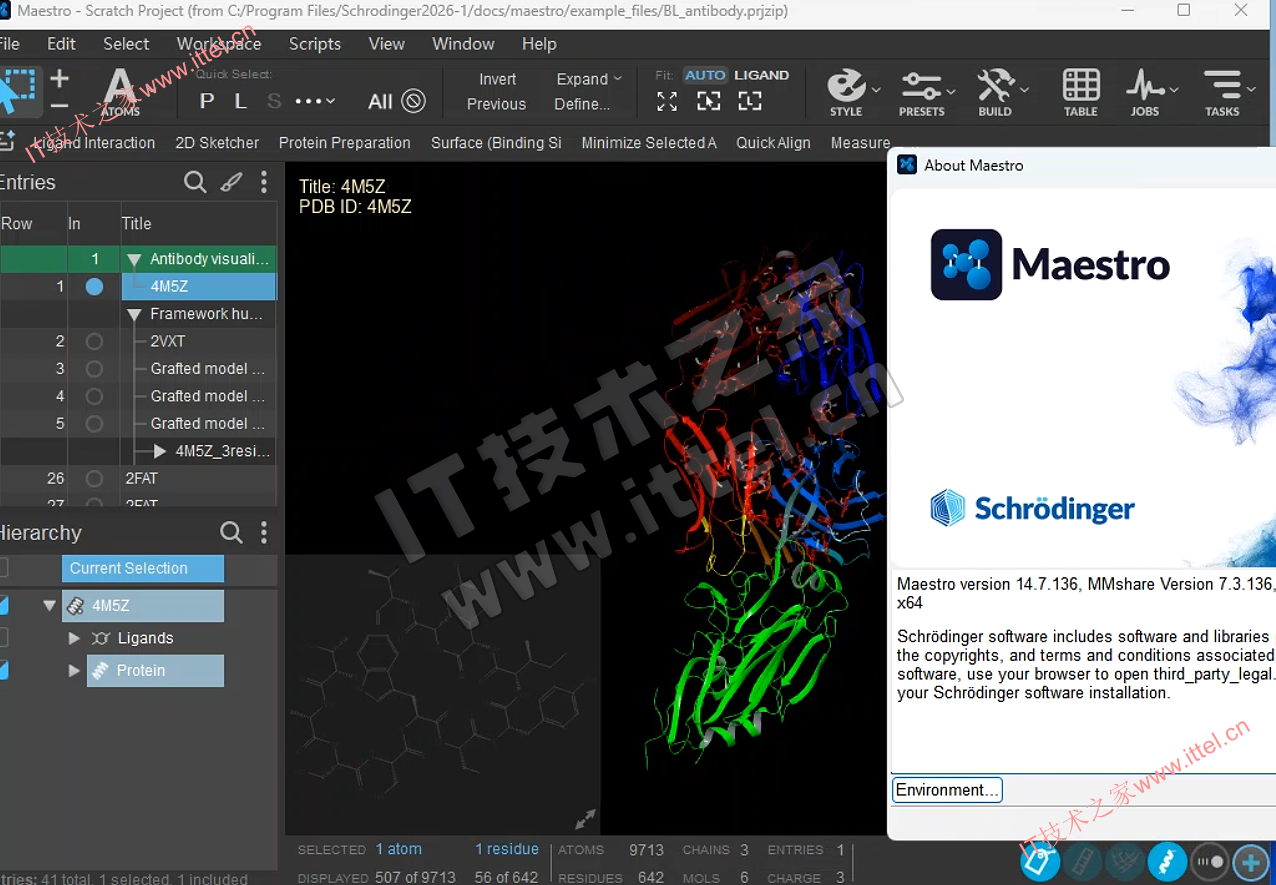
Task: Click the Environment... button
Action: coord(946,790)
